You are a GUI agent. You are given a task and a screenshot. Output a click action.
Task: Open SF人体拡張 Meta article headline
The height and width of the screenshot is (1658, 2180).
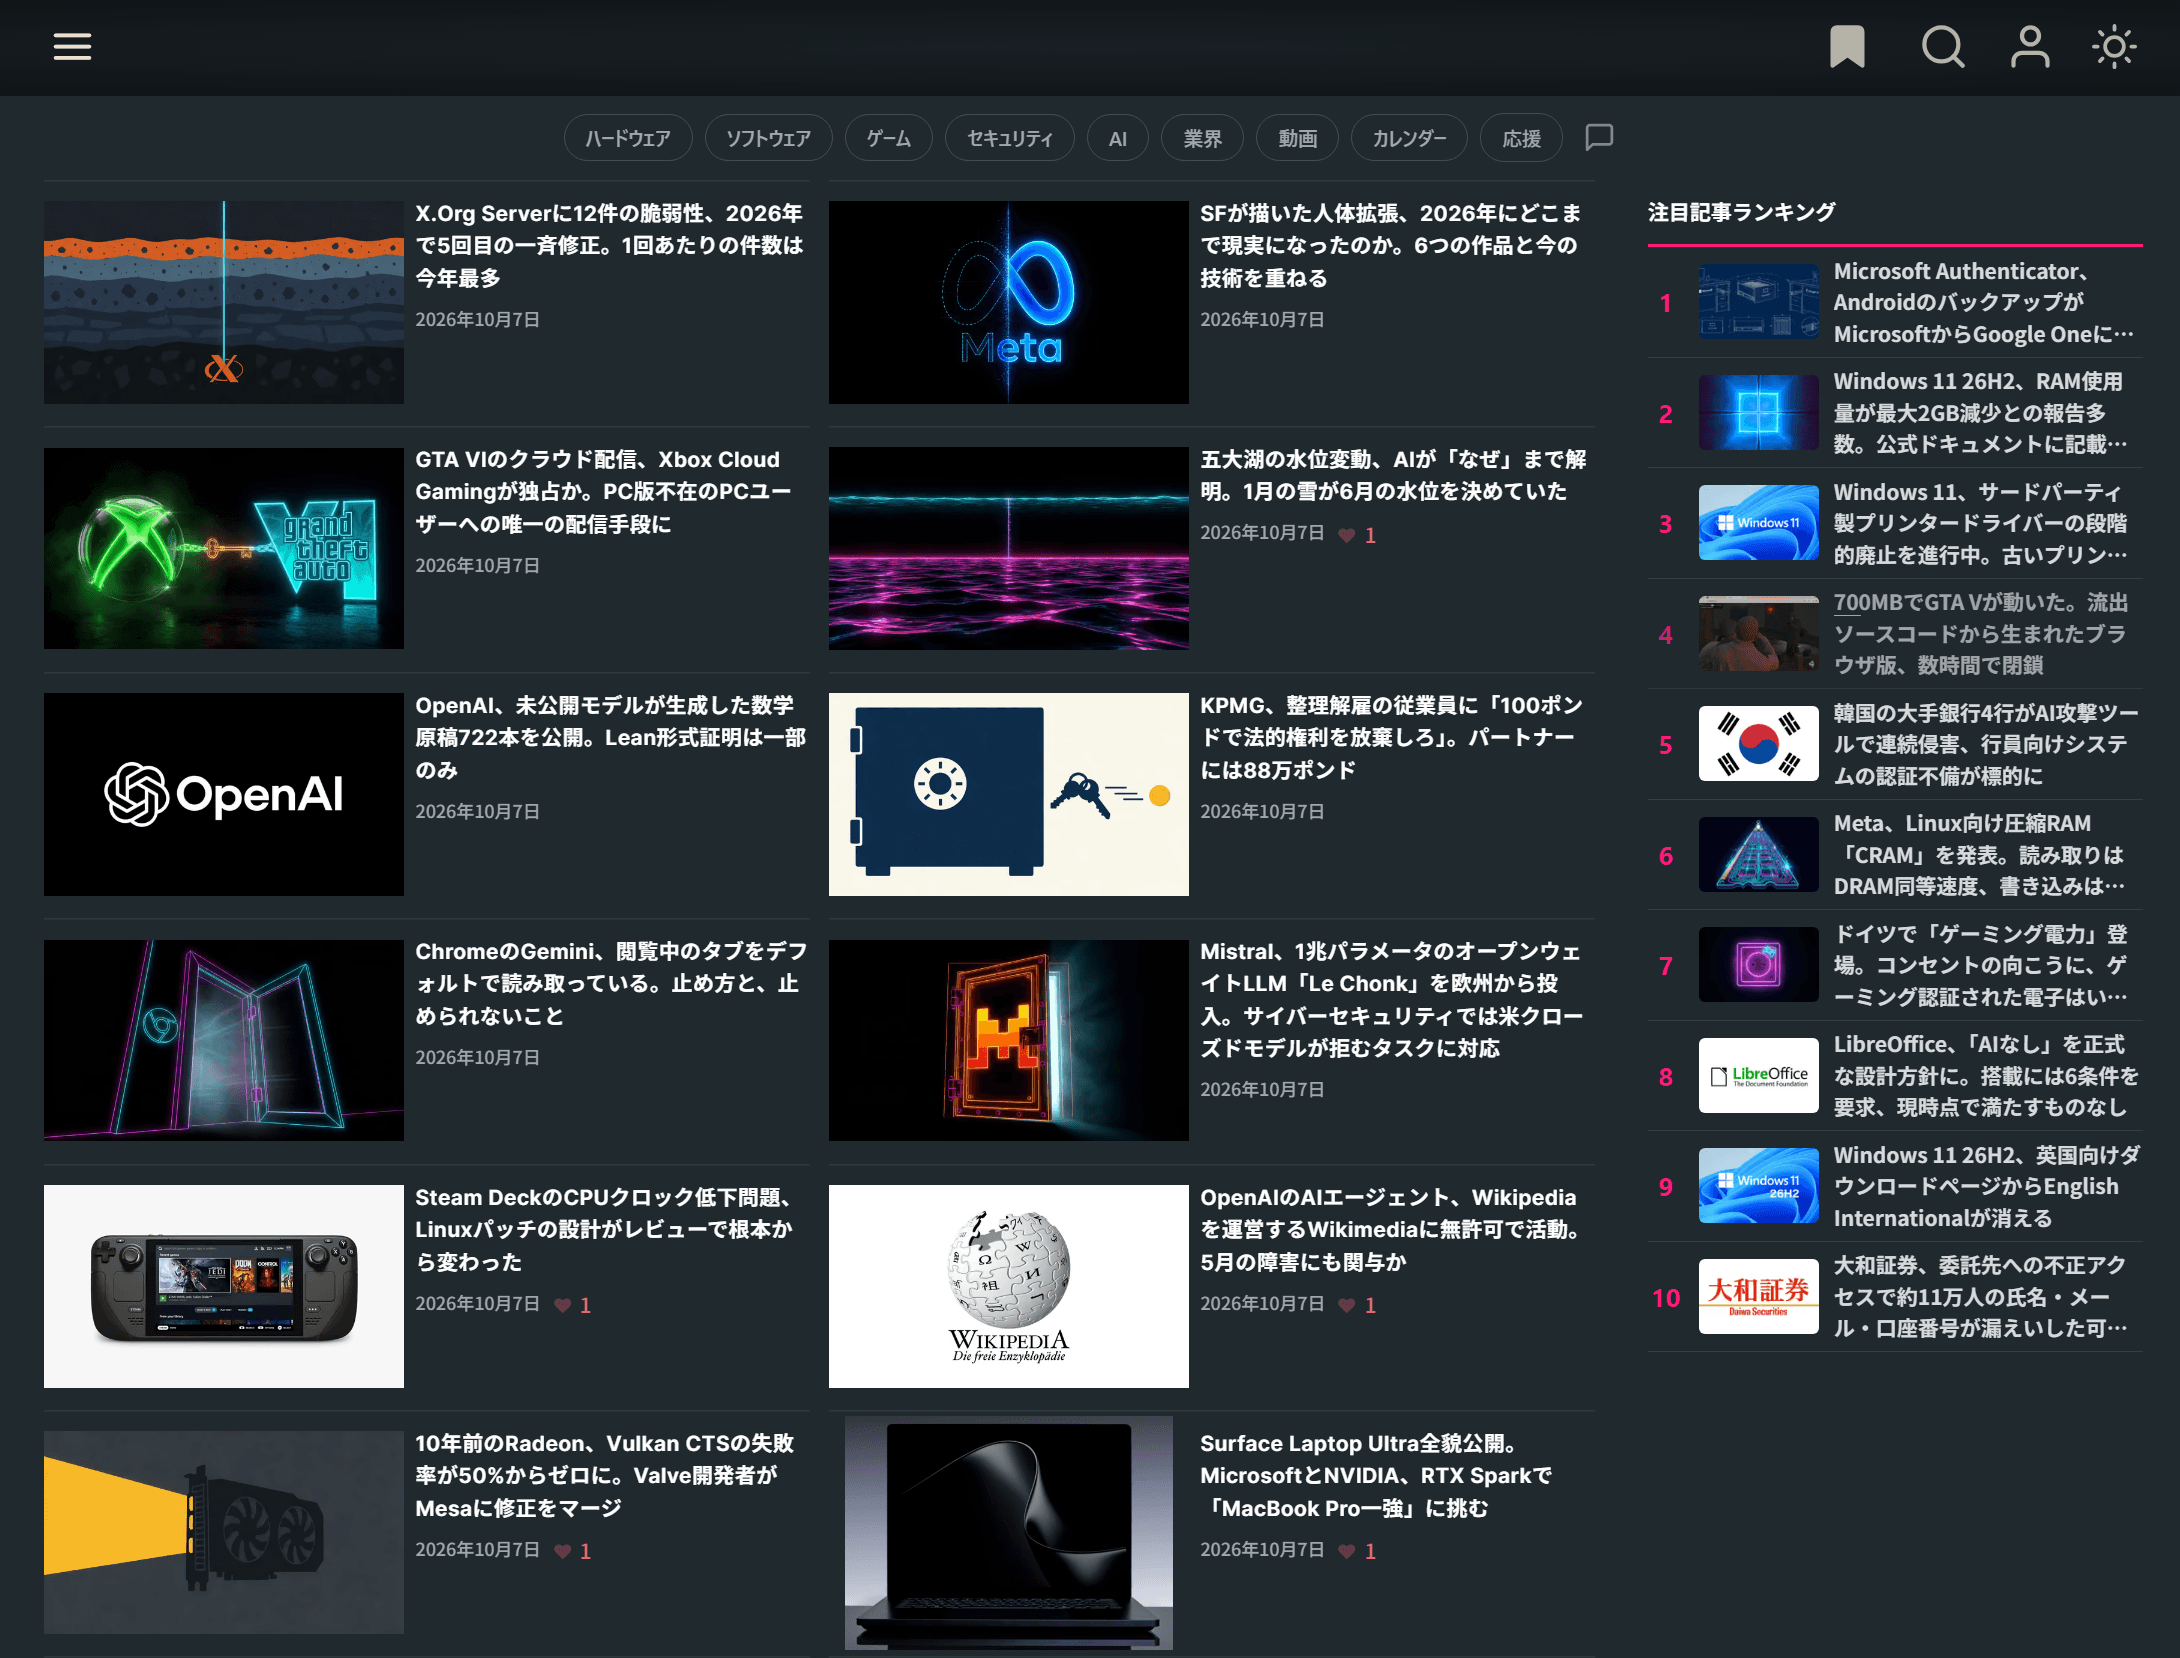1390,245
